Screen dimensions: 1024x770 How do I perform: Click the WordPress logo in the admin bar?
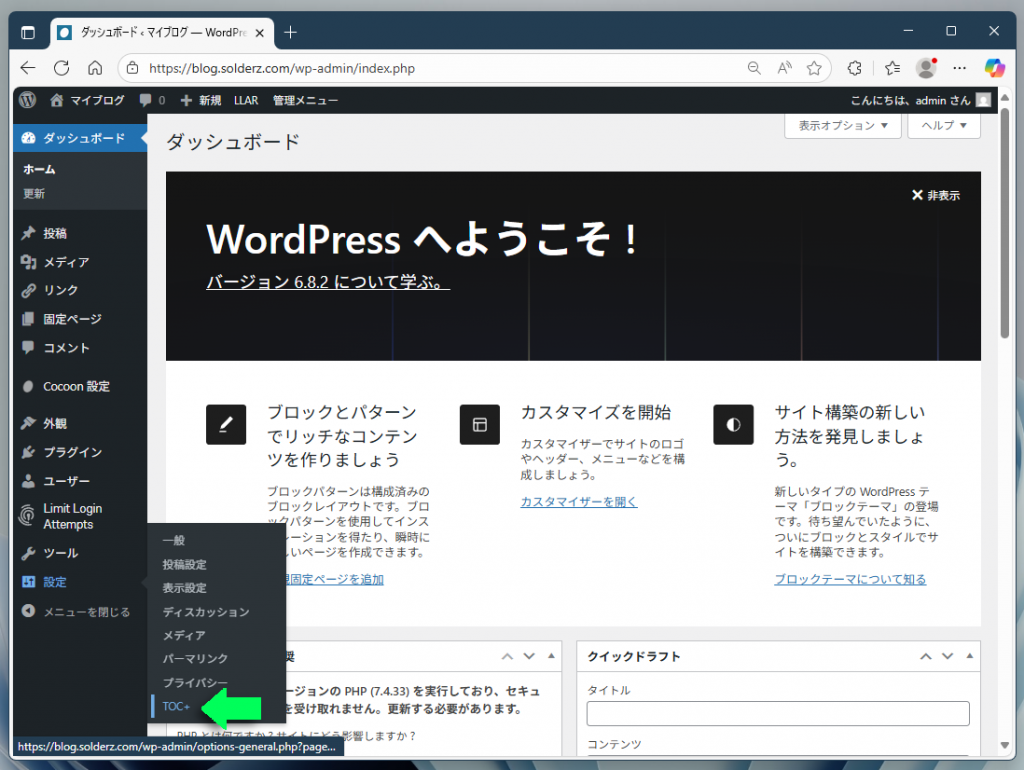[x=25, y=100]
